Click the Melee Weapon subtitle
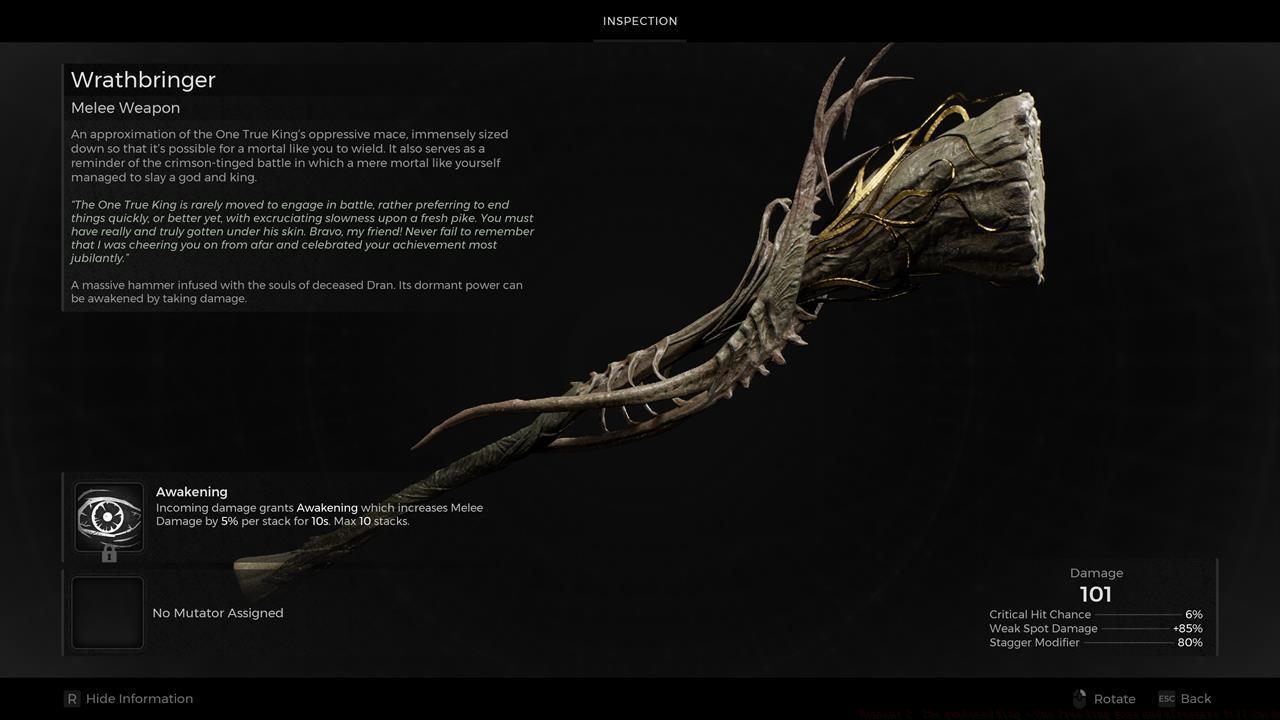Viewport: 1280px width, 720px height. tap(125, 108)
